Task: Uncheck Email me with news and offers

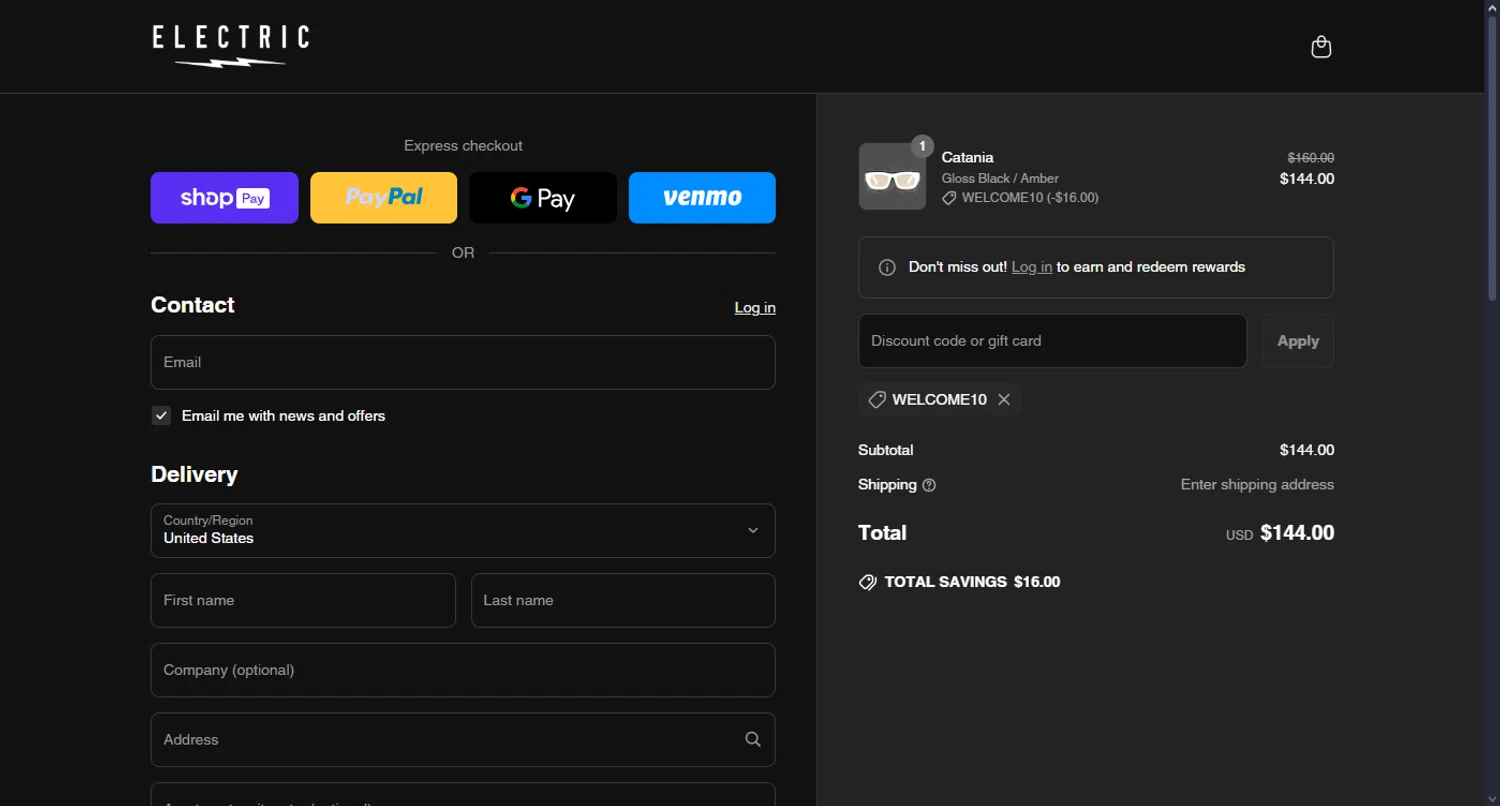Action: [161, 416]
